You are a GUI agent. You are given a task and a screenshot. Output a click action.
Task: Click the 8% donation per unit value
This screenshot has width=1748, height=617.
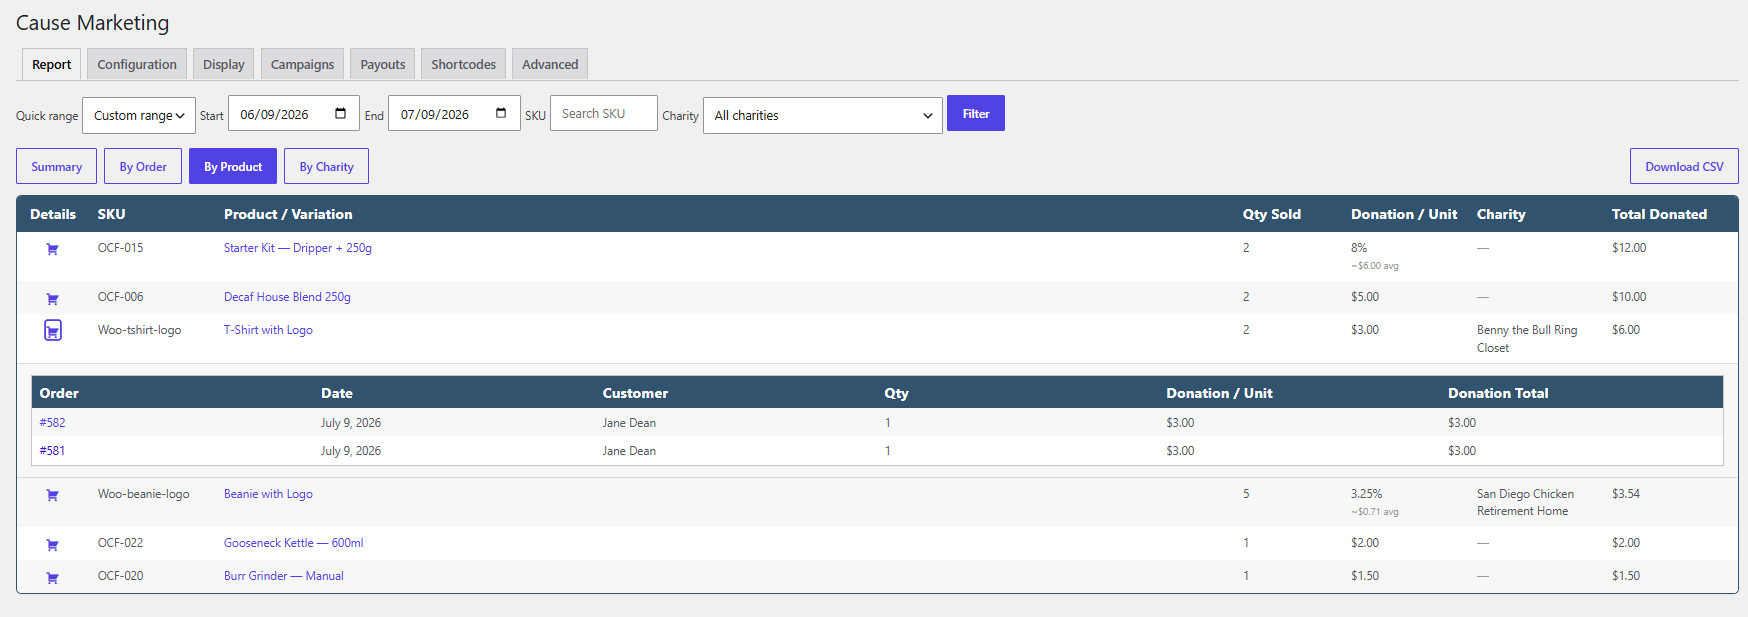click(1359, 248)
